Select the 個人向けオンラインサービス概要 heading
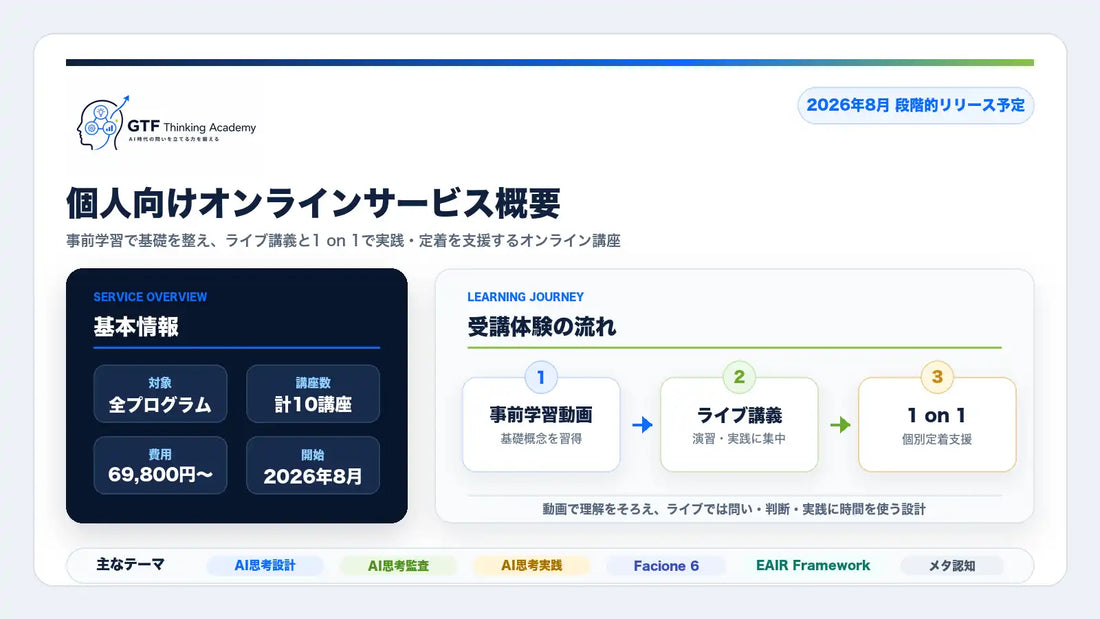This screenshot has height=619, width=1100. (x=313, y=204)
